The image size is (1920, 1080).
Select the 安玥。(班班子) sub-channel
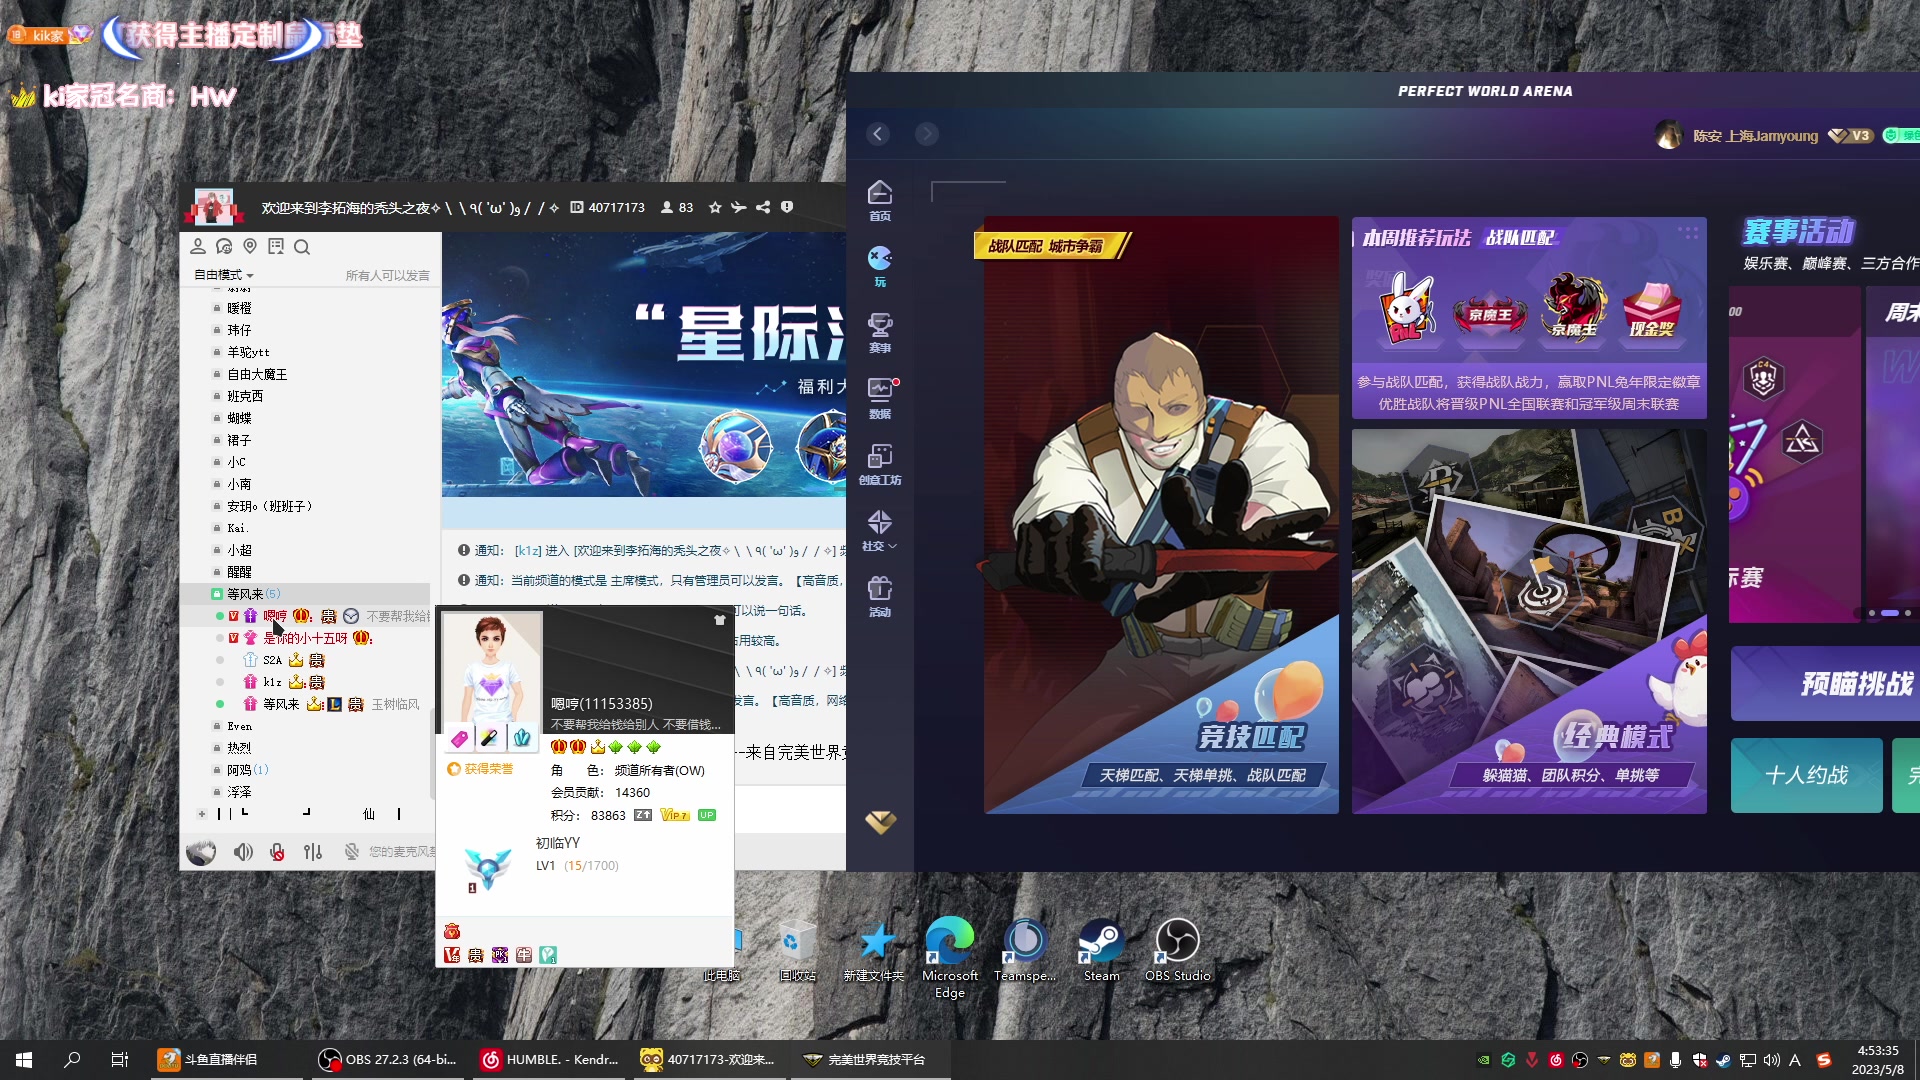click(269, 506)
